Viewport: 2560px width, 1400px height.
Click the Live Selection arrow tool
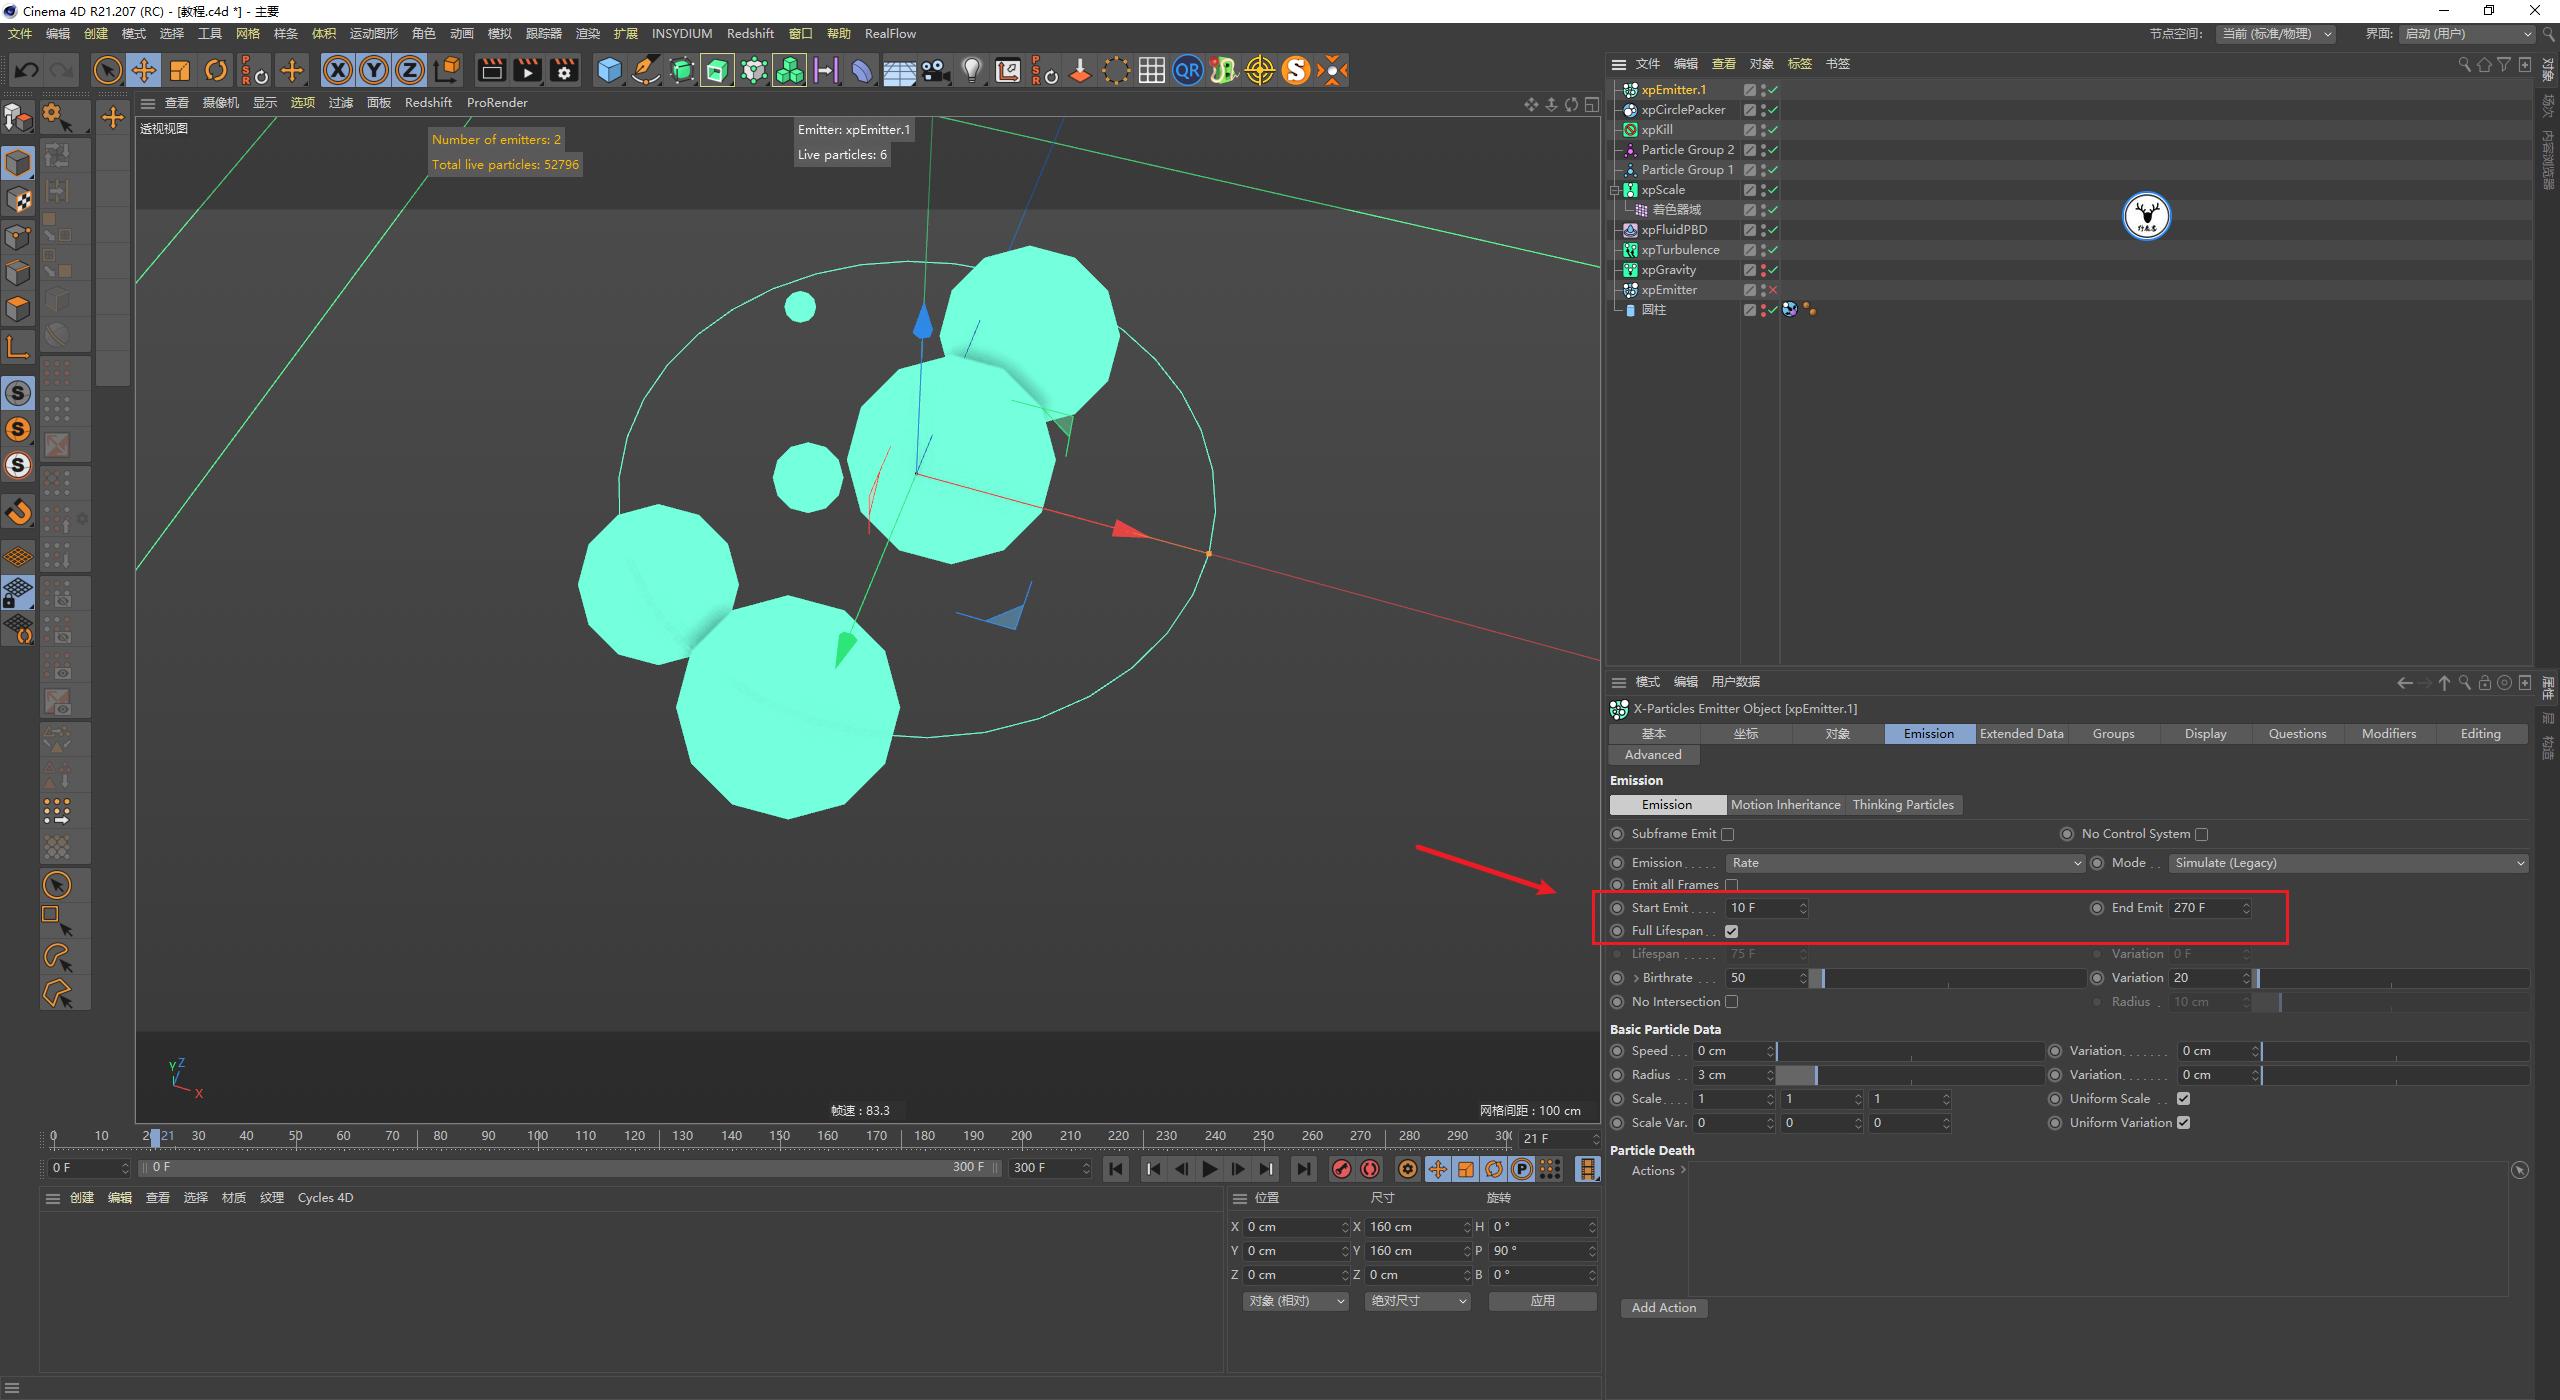[107, 70]
